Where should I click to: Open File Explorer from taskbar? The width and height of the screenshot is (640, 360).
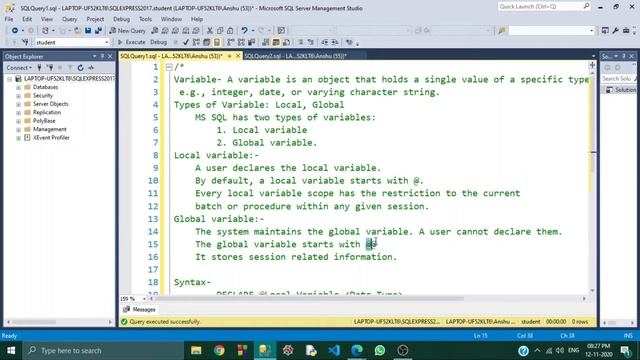click(x=196, y=350)
